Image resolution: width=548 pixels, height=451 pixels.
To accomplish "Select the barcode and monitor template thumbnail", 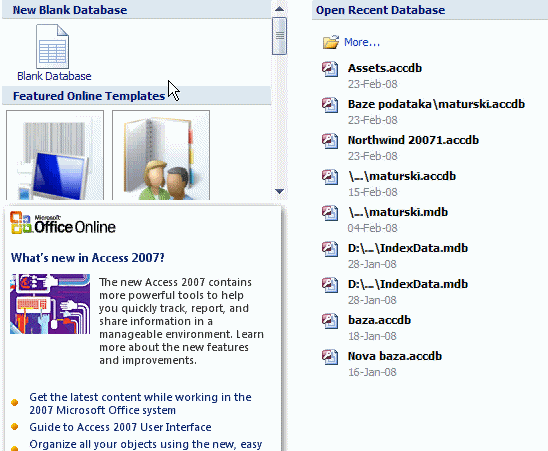I will 55,155.
